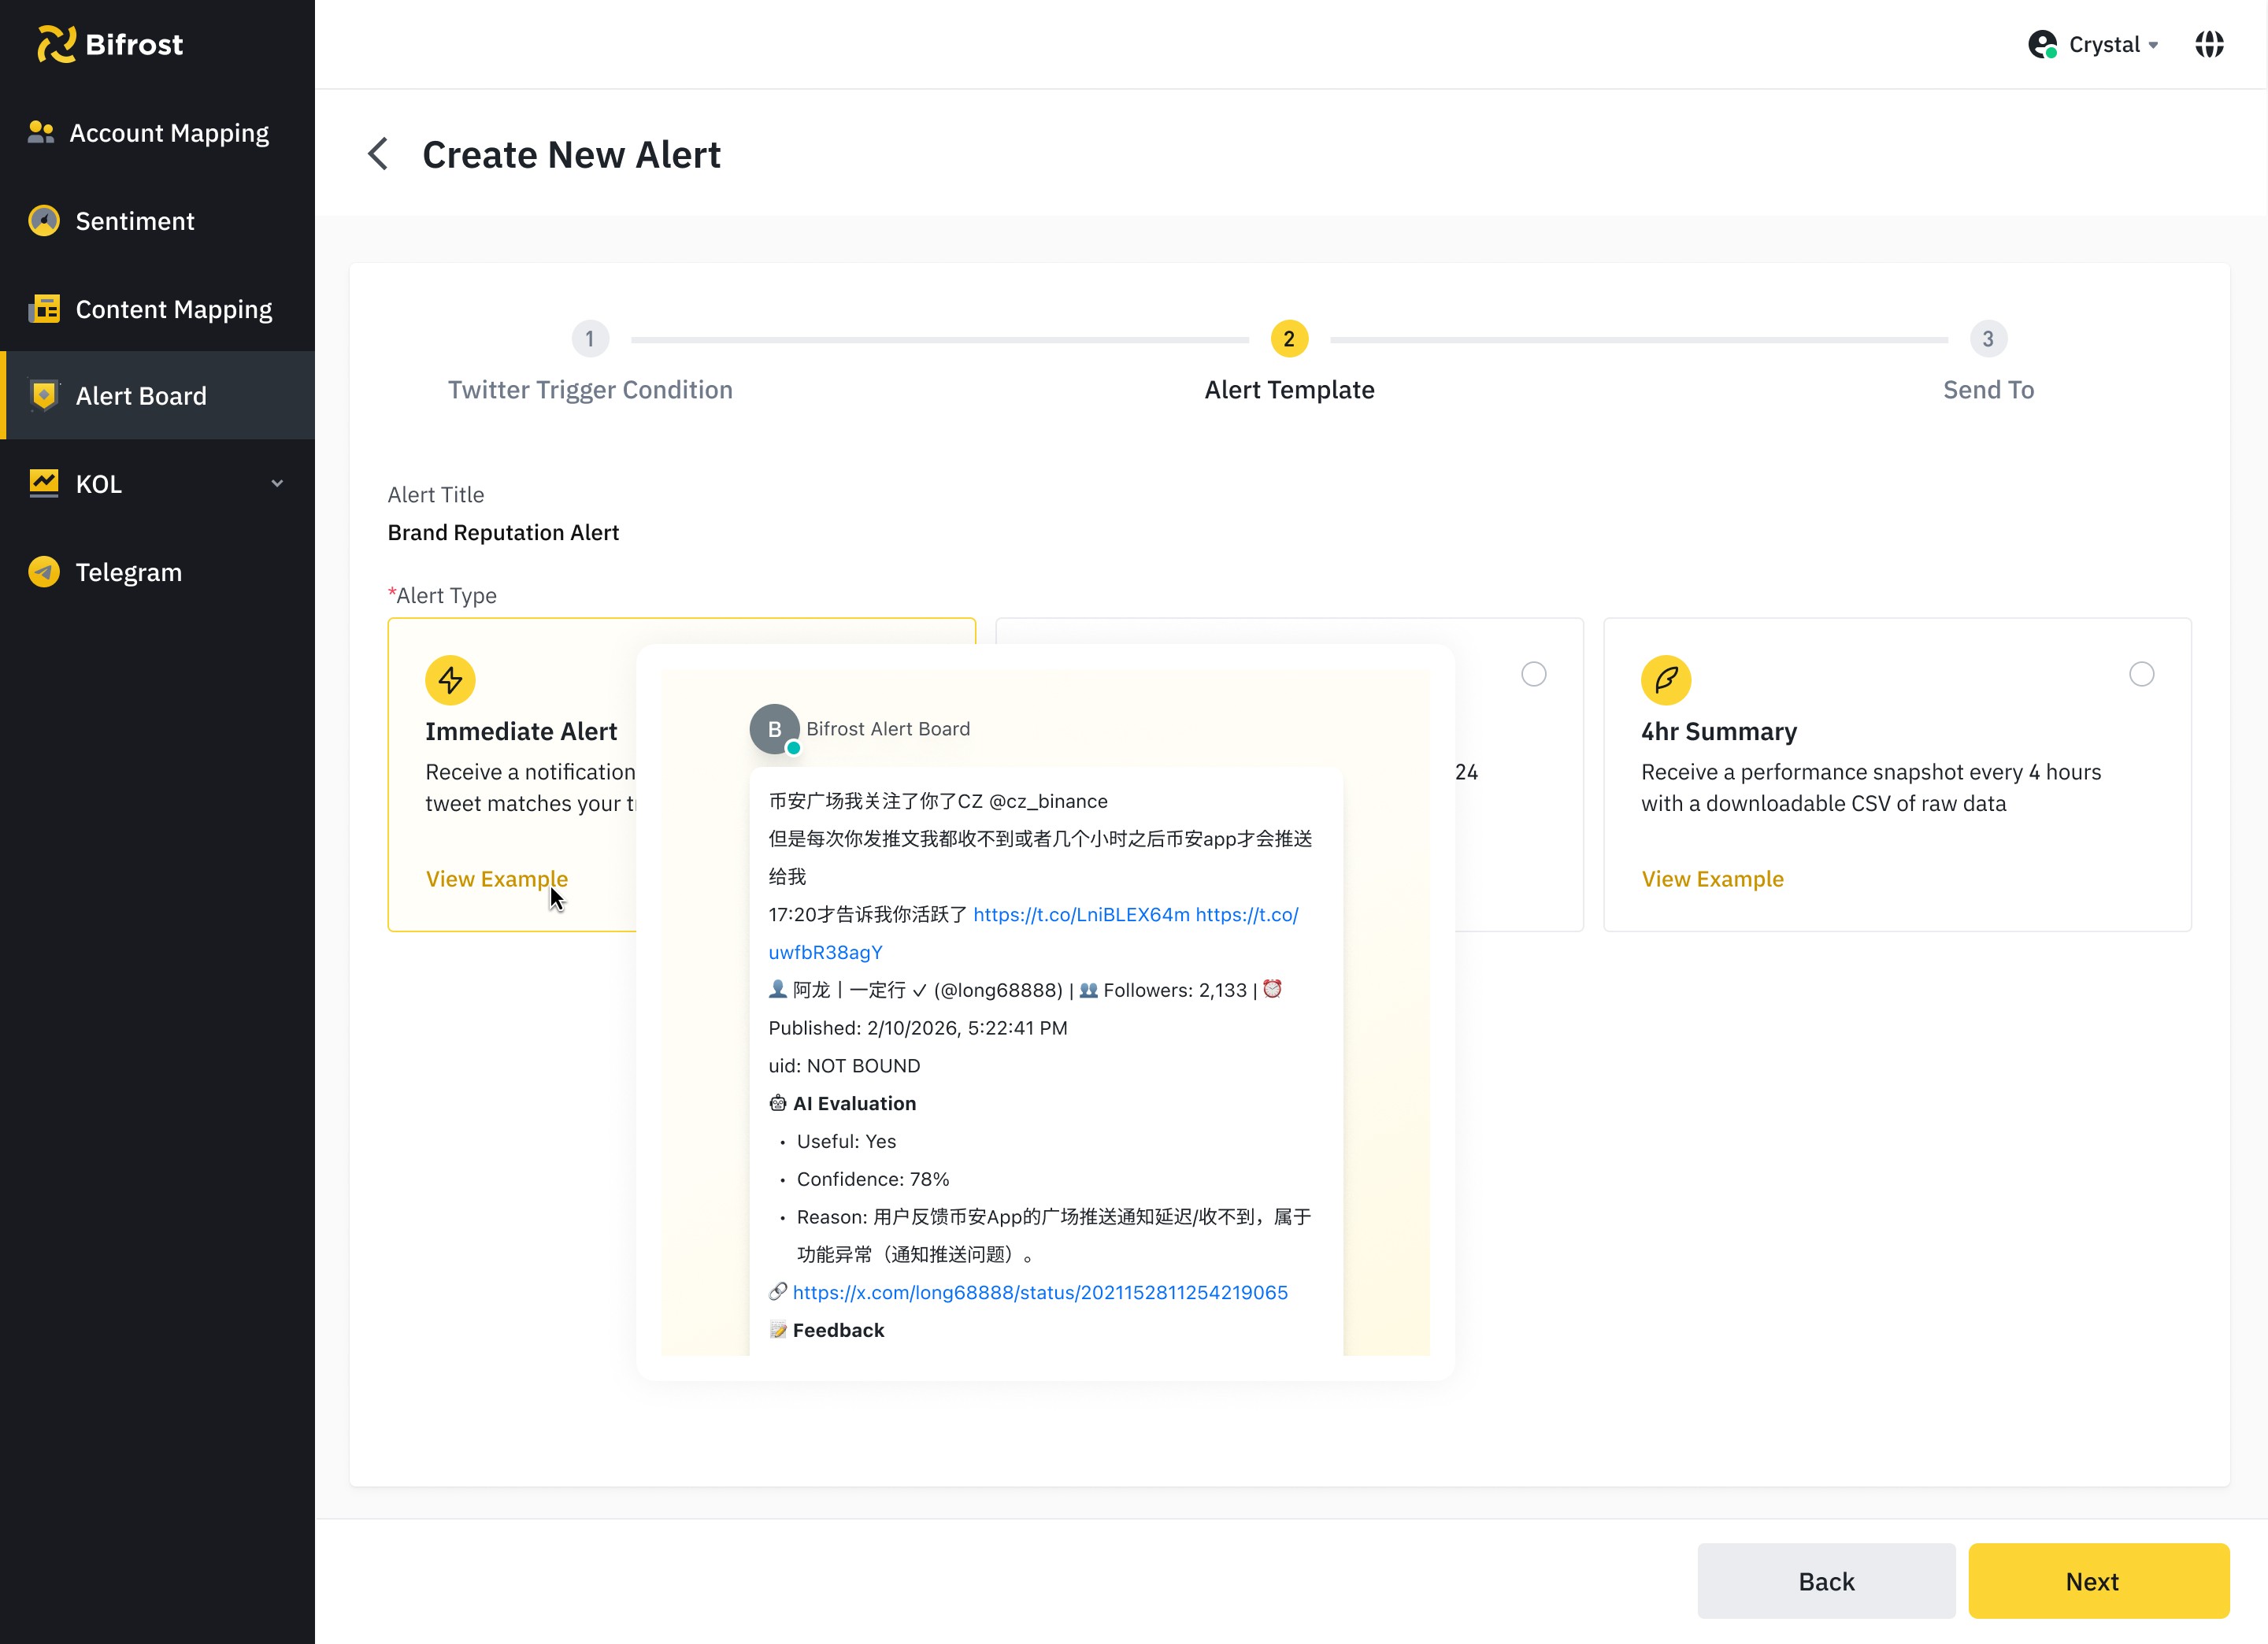Click View Example under 4hr Summary
The width and height of the screenshot is (2268, 1644).
1712,879
